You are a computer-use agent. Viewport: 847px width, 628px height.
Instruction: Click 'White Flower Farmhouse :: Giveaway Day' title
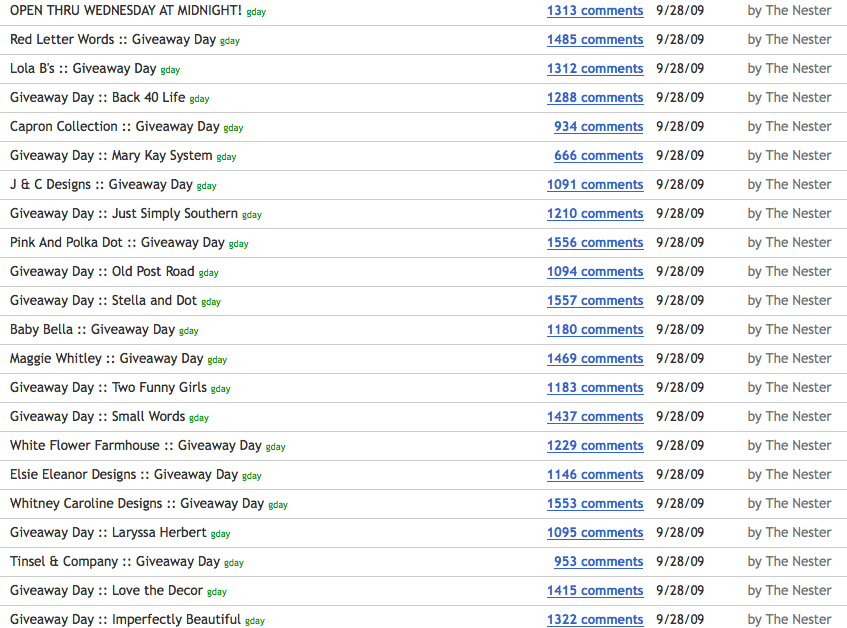tap(136, 445)
